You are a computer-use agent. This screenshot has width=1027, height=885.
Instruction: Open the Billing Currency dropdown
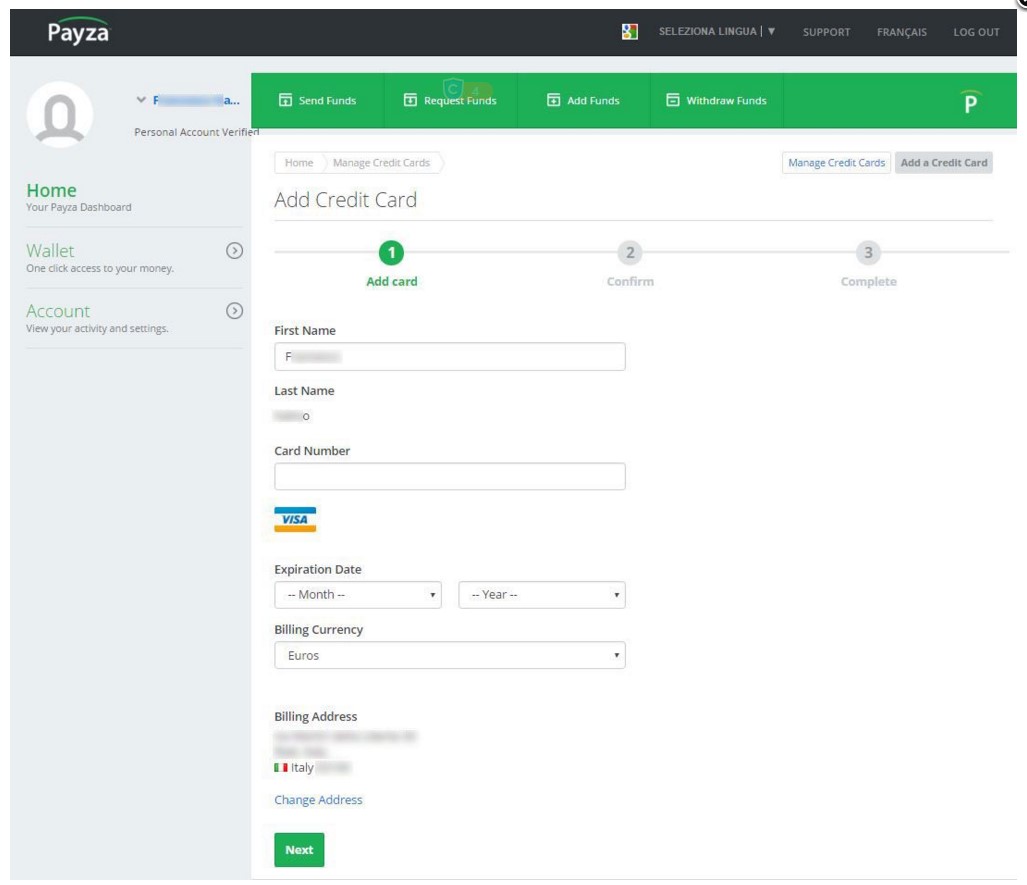[x=449, y=656]
